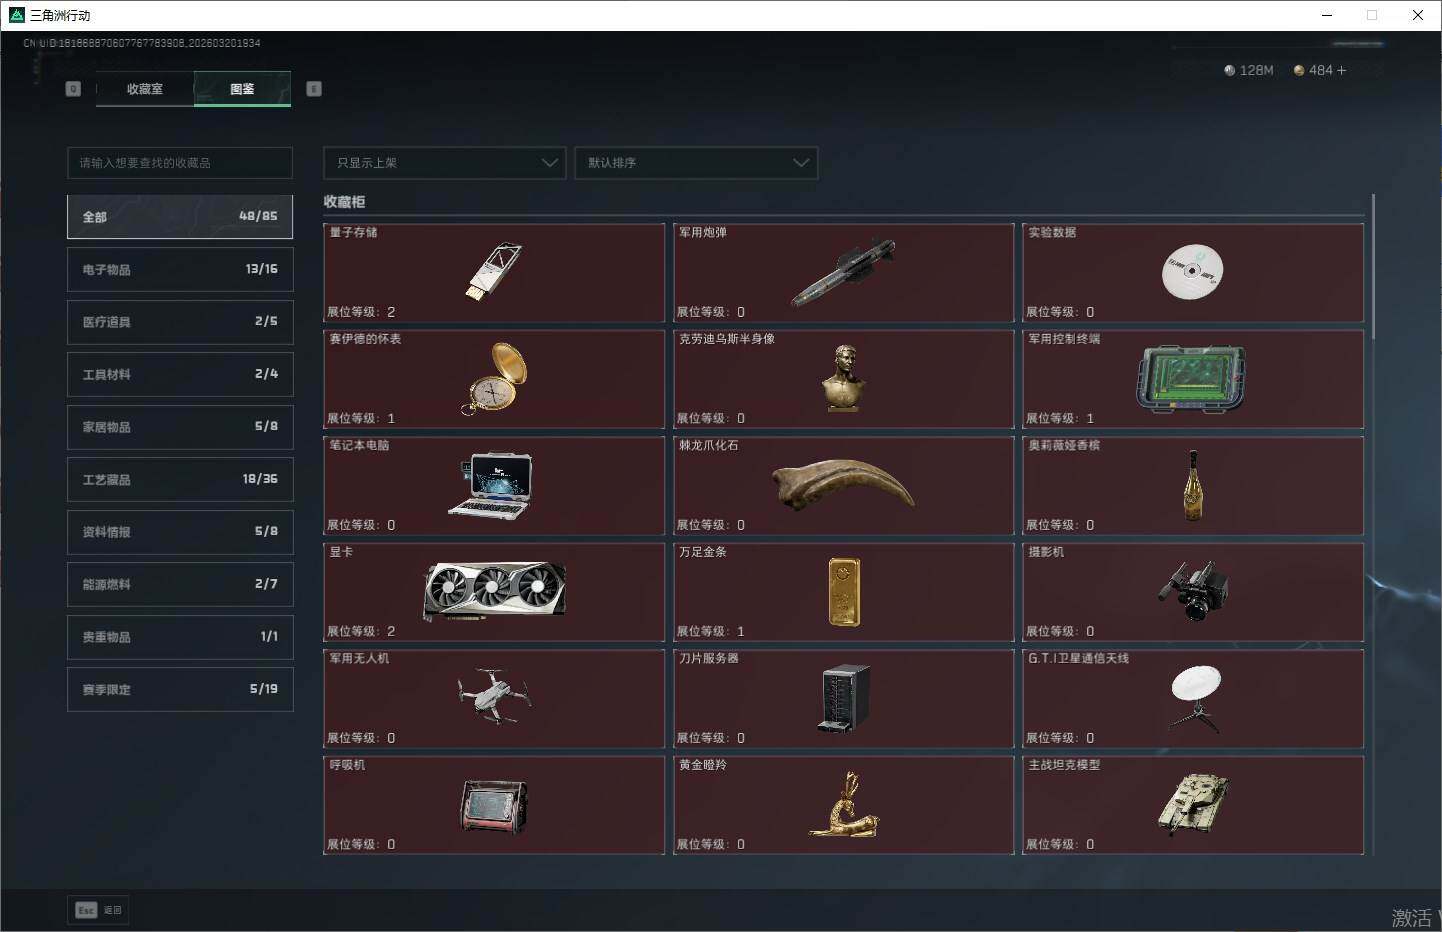This screenshot has height=932, width=1442.
Task: Click the E key icon beside 图鉴
Action: click(x=314, y=89)
